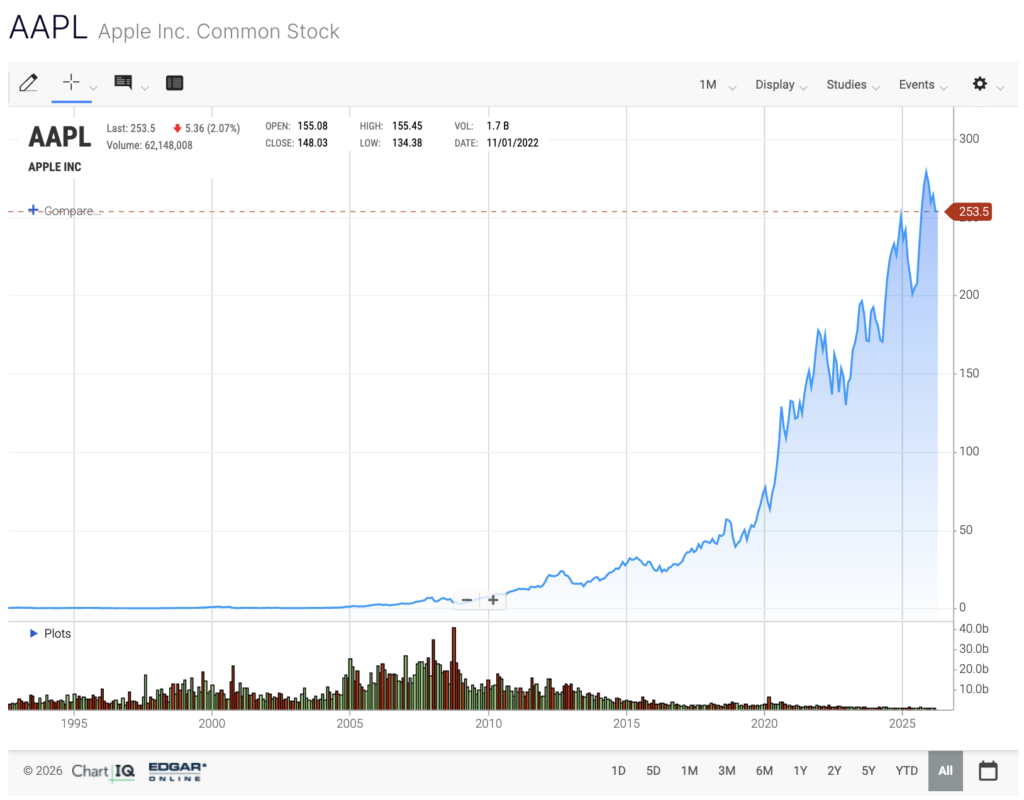Click the LOW 134.38 value

pos(407,143)
